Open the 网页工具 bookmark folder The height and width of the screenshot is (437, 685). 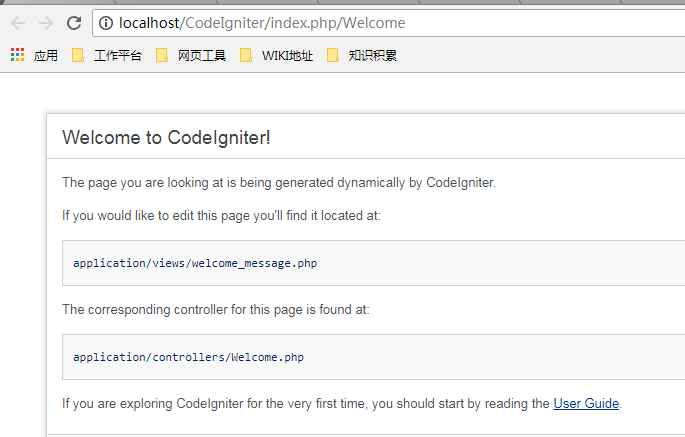pyautogui.click(x=191, y=55)
